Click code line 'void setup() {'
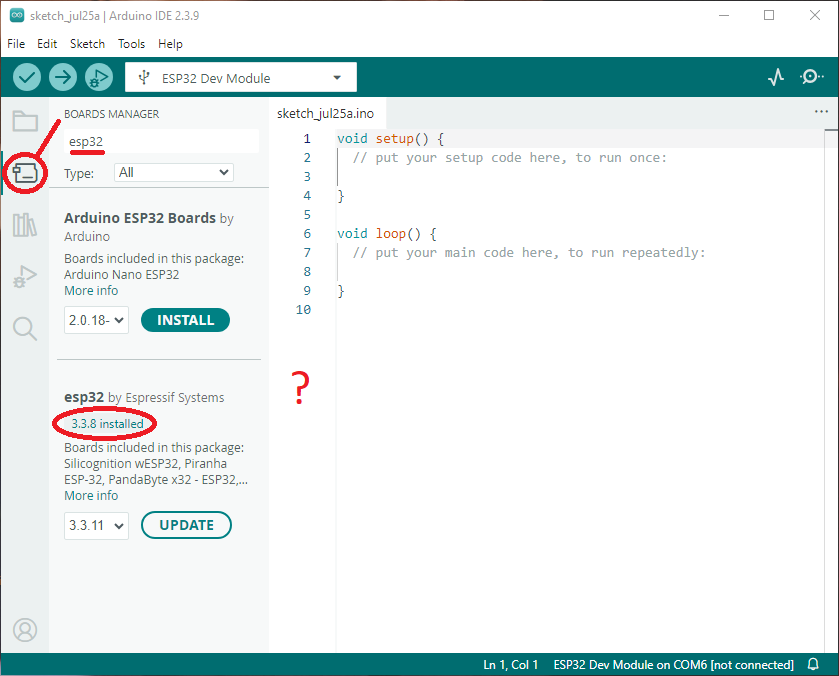The height and width of the screenshot is (676, 839). [x=391, y=139]
